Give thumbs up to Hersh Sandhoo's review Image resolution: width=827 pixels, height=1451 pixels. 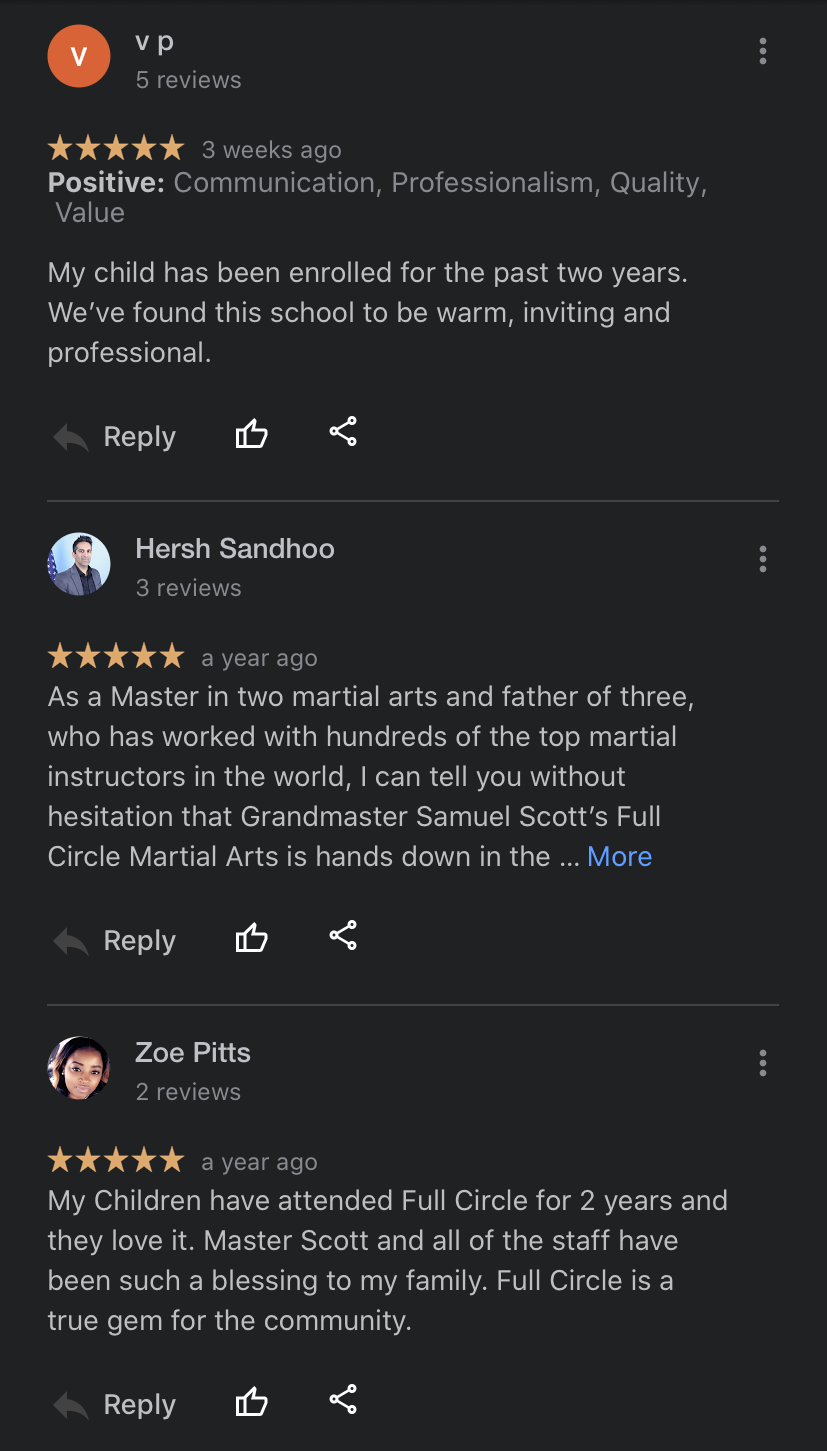[x=252, y=938]
